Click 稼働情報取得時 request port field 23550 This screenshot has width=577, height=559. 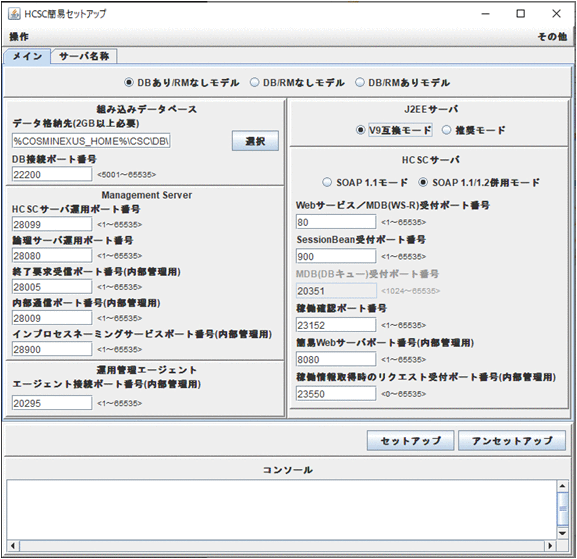coord(336,394)
